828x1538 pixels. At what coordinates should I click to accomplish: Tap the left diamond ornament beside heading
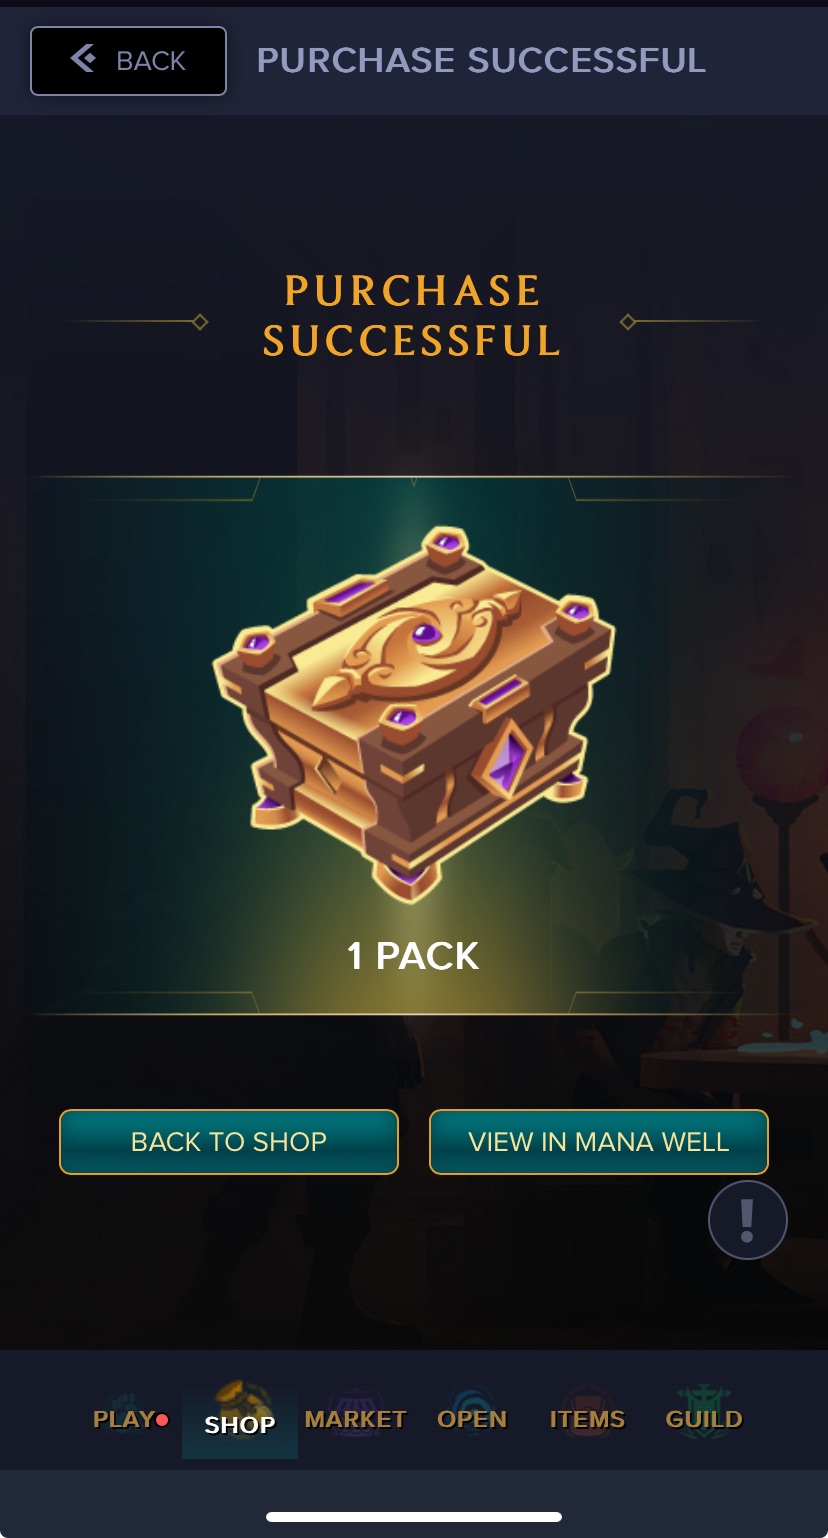tap(199, 321)
